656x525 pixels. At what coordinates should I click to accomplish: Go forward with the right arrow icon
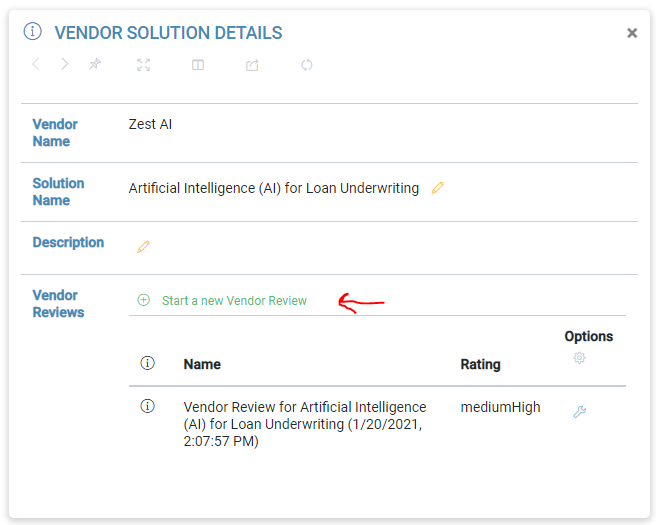tap(65, 65)
